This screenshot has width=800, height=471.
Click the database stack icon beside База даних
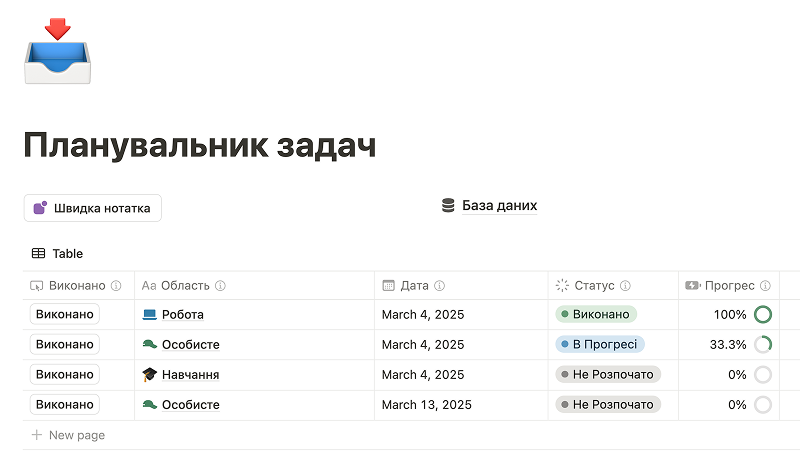coord(448,205)
